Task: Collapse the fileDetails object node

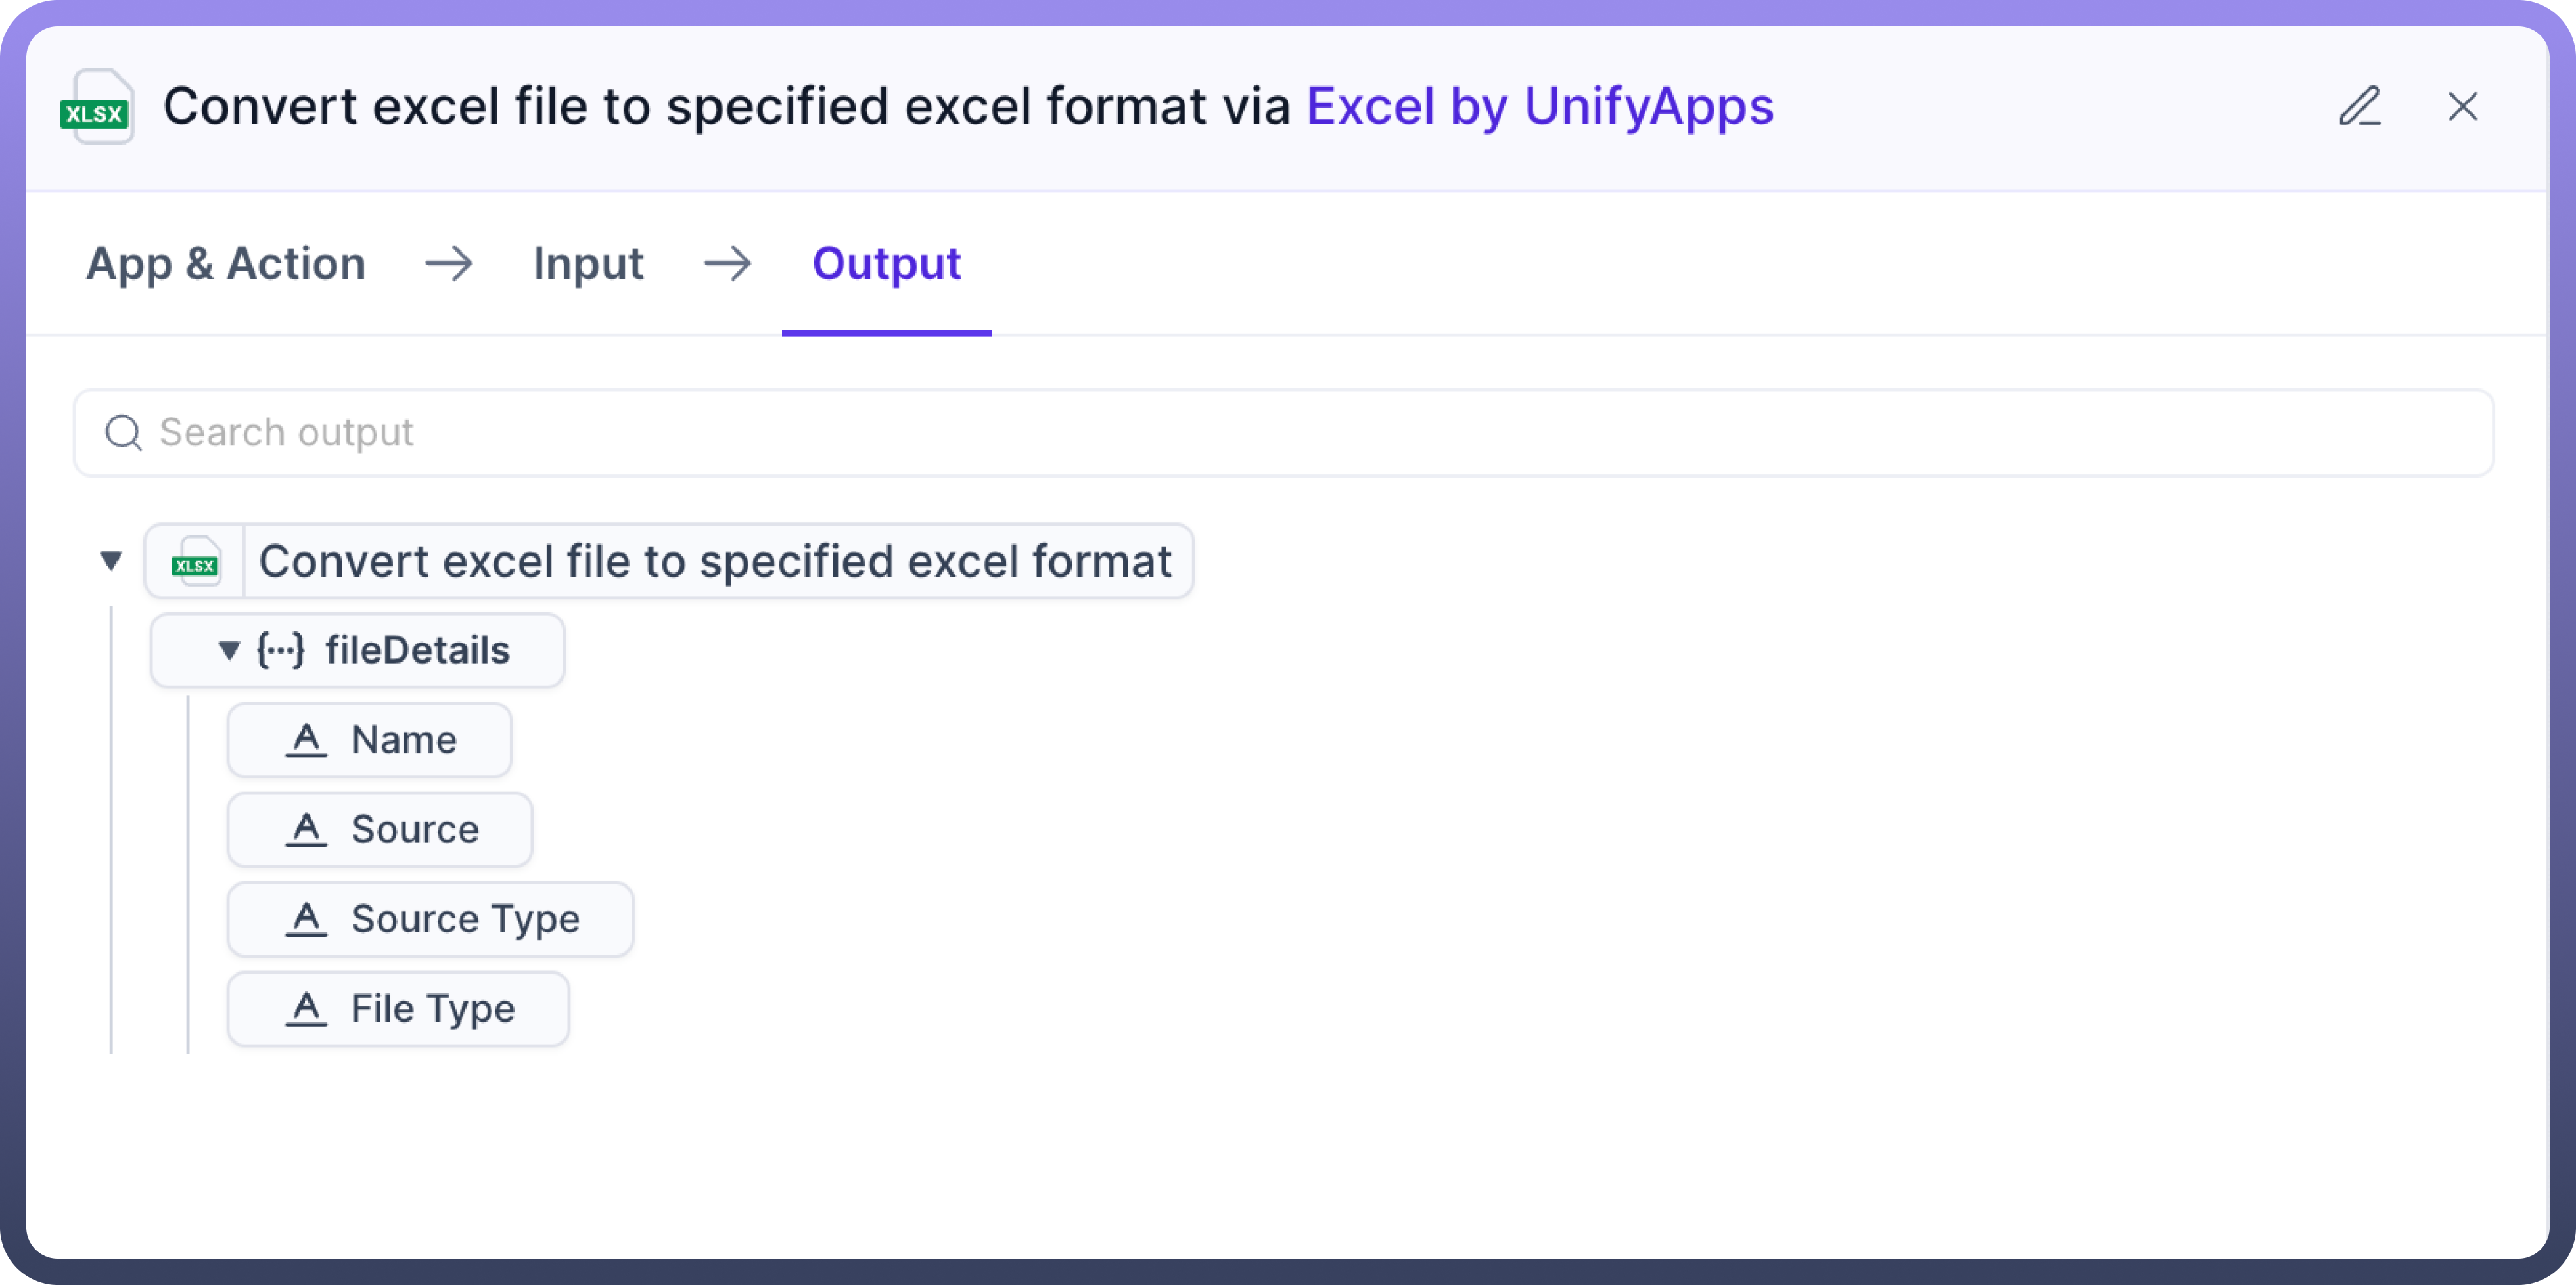Action: tap(229, 651)
